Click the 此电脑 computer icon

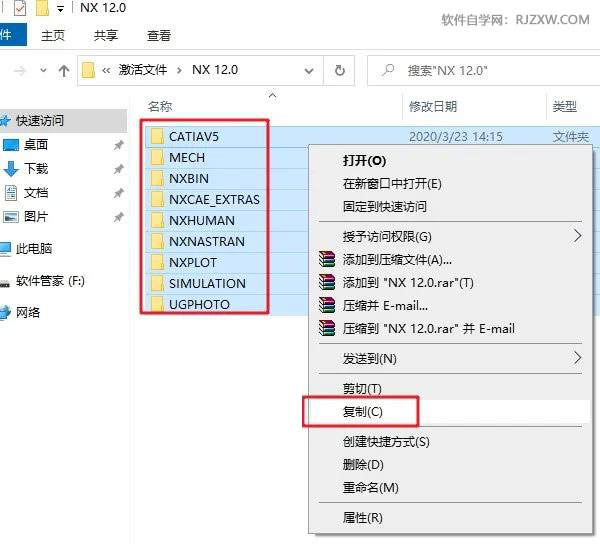[5, 249]
